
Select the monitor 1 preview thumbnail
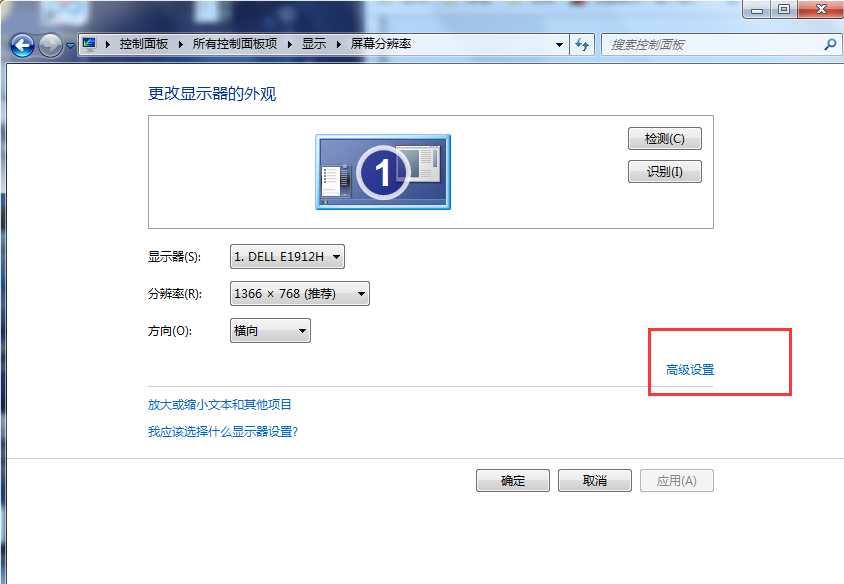(x=383, y=172)
